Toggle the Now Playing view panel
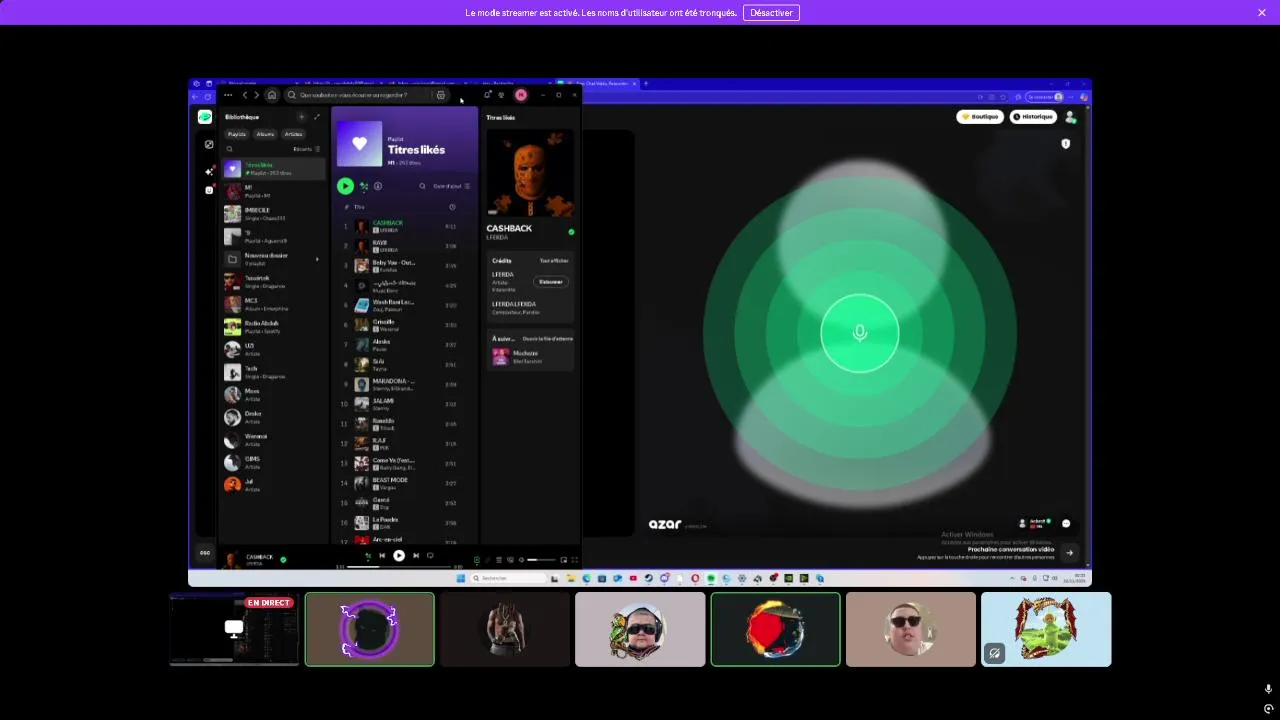1280x720 pixels. tap(477, 560)
